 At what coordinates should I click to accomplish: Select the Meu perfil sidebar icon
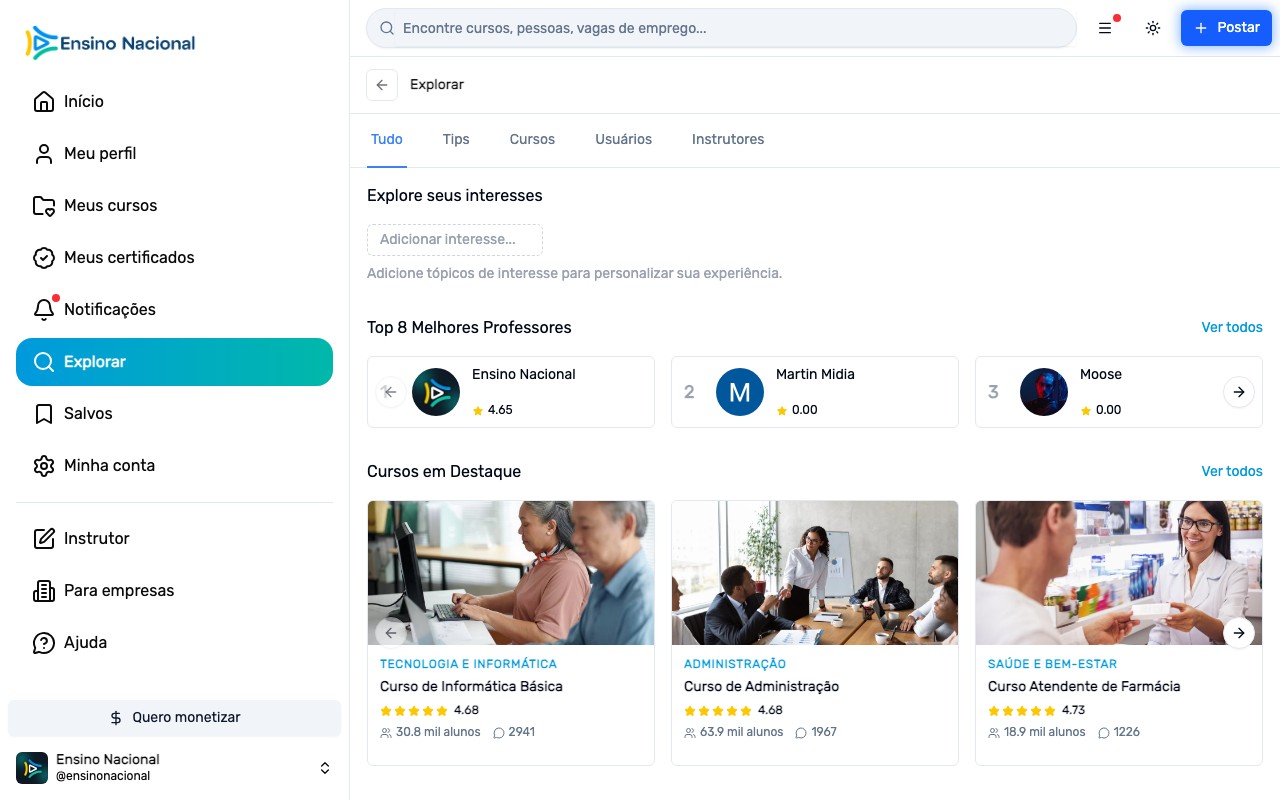[44, 153]
